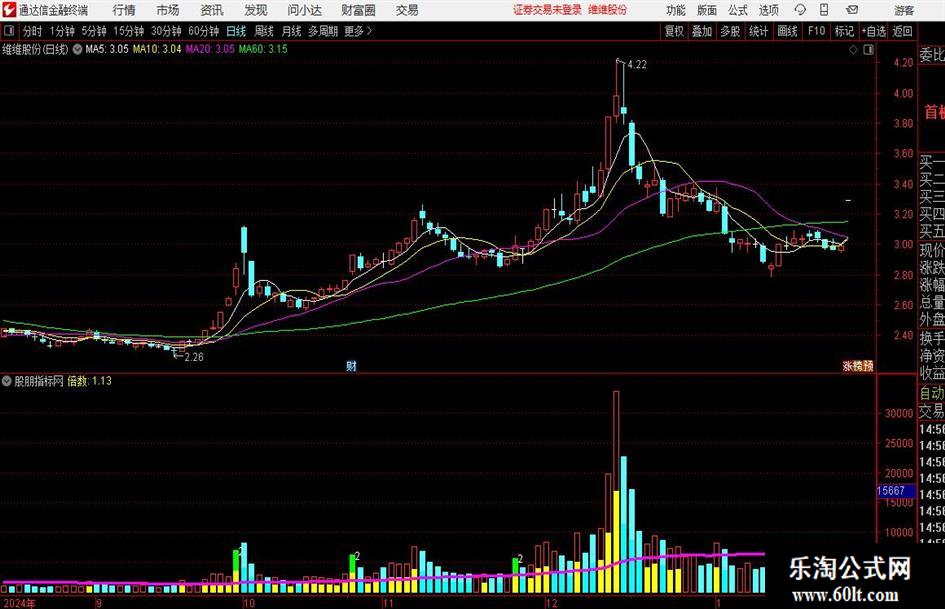Switch to the 月线 period
The image size is (945, 609).
point(292,31)
